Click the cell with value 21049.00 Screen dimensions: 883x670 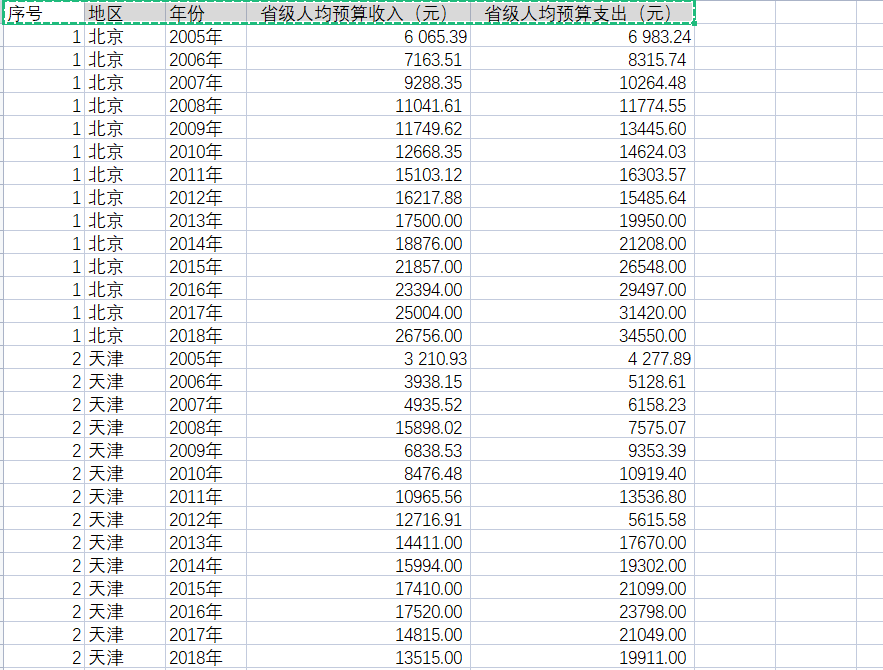click(582, 635)
